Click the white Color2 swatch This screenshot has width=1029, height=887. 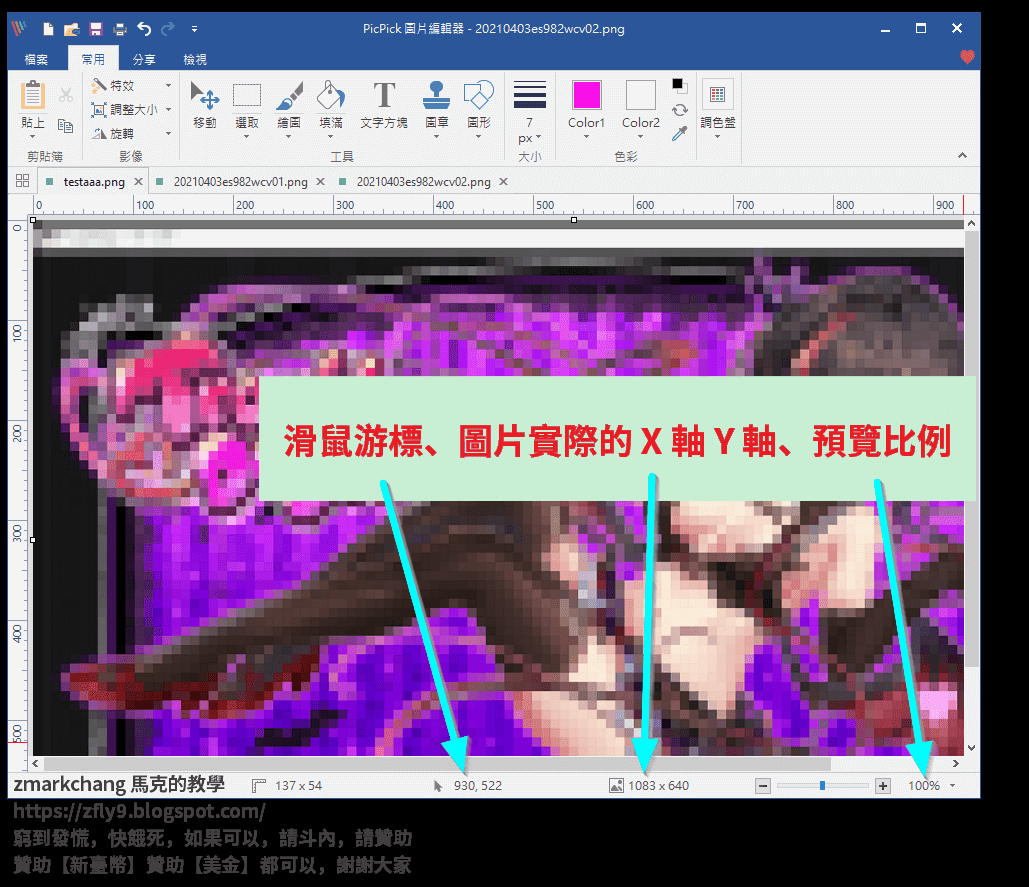click(640, 95)
